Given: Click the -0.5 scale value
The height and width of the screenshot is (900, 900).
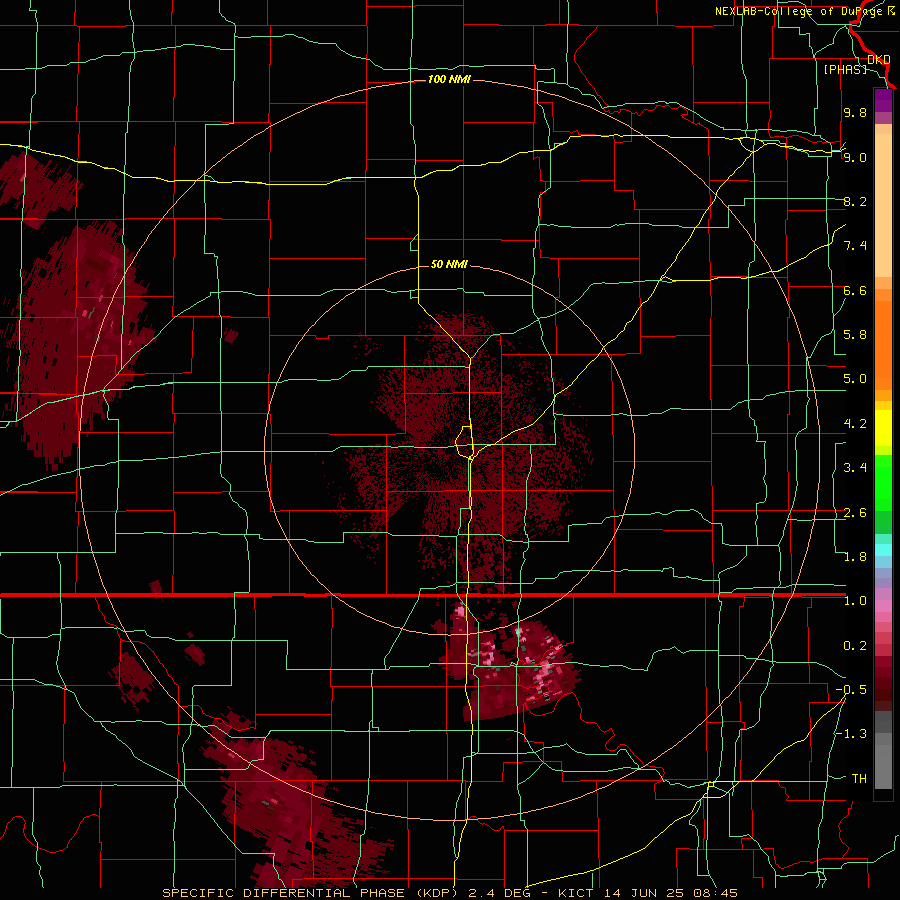Looking at the screenshot, I should (x=851, y=689).
